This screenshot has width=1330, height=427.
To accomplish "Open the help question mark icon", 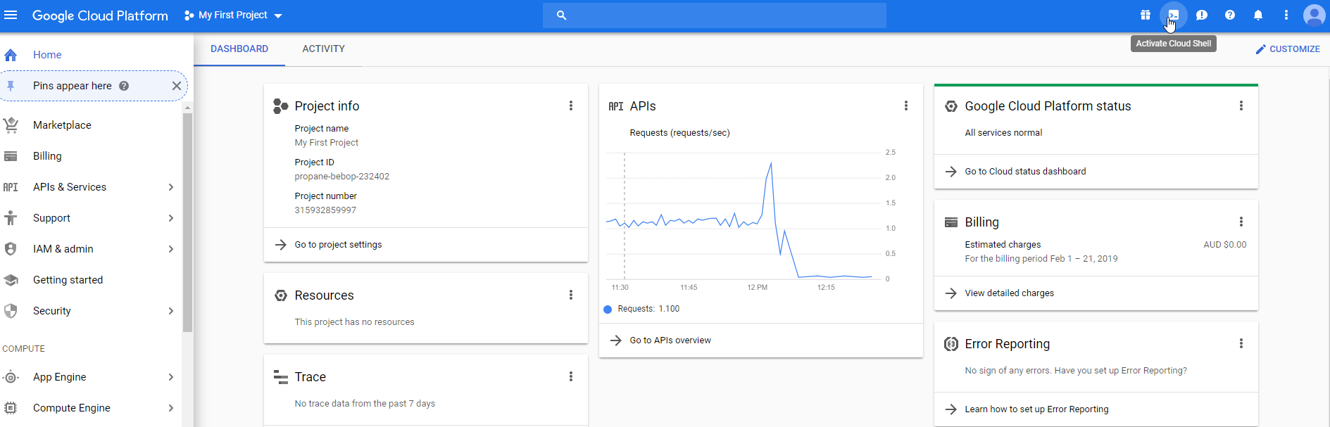I will pos(1230,15).
